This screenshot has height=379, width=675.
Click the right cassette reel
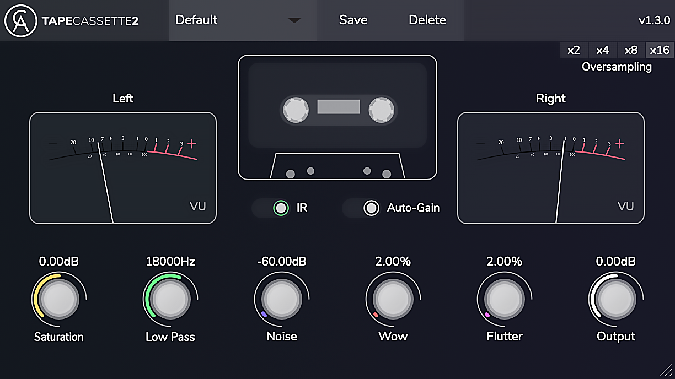pos(381,110)
